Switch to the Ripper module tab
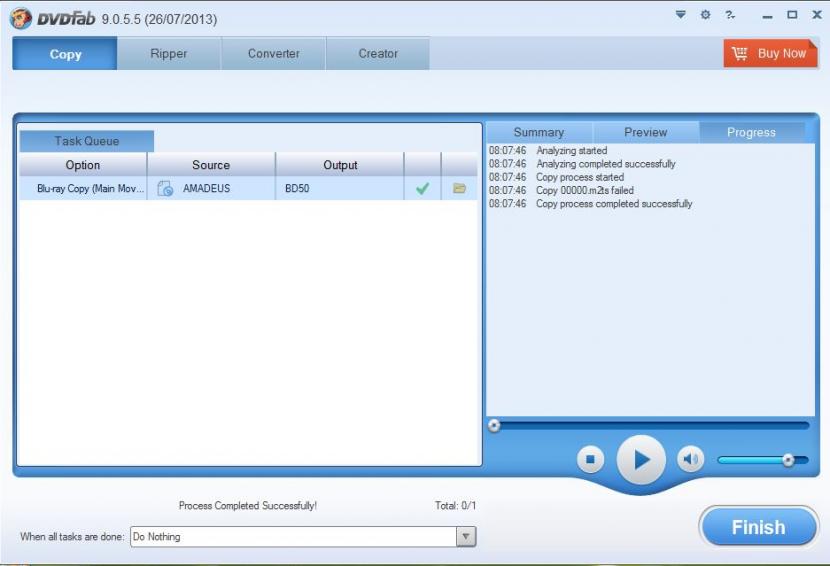 (x=169, y=53)
